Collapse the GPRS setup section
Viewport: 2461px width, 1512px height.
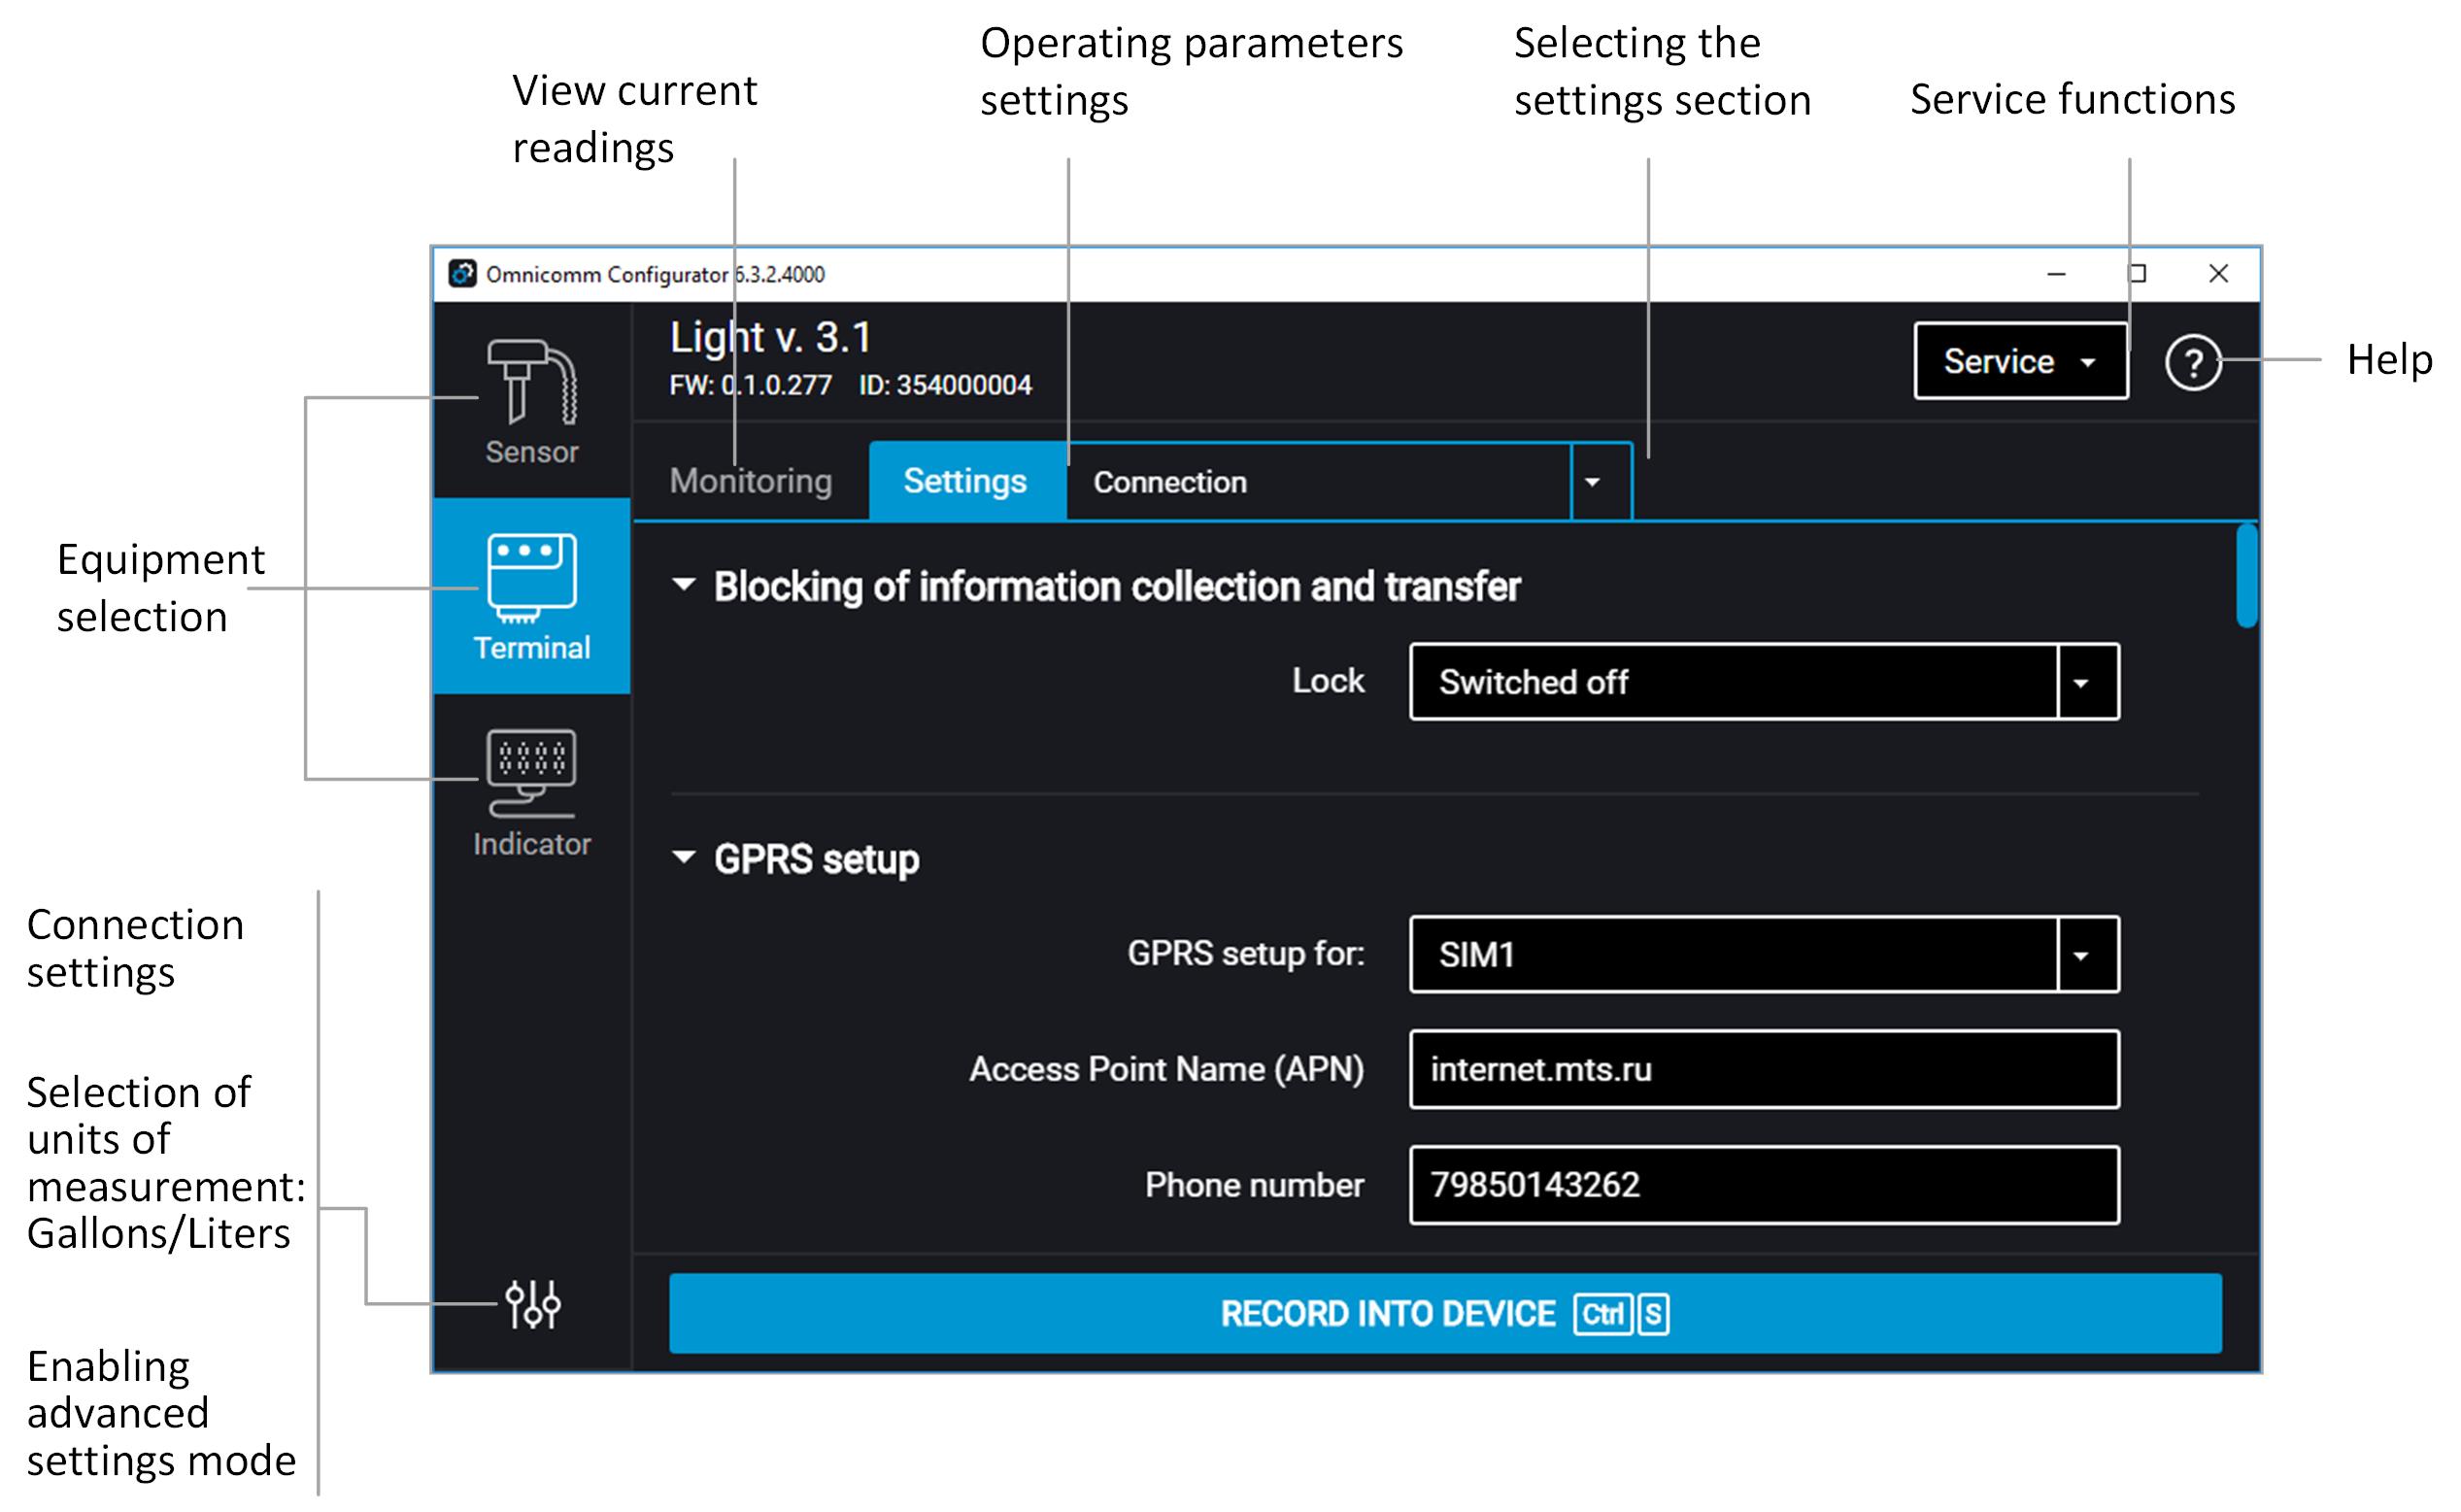point(684,857)
